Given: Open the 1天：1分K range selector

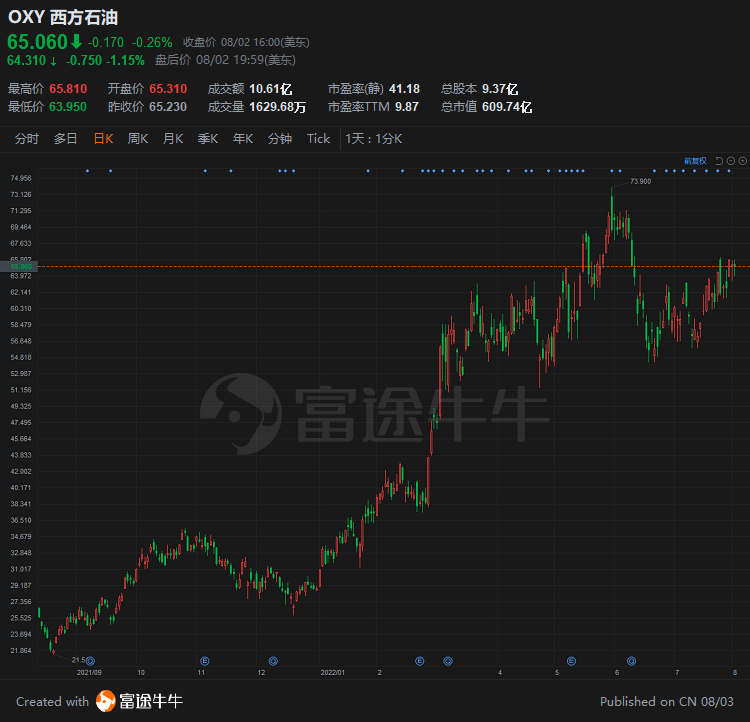Looking at the screenshot, I should pos(373,139).
